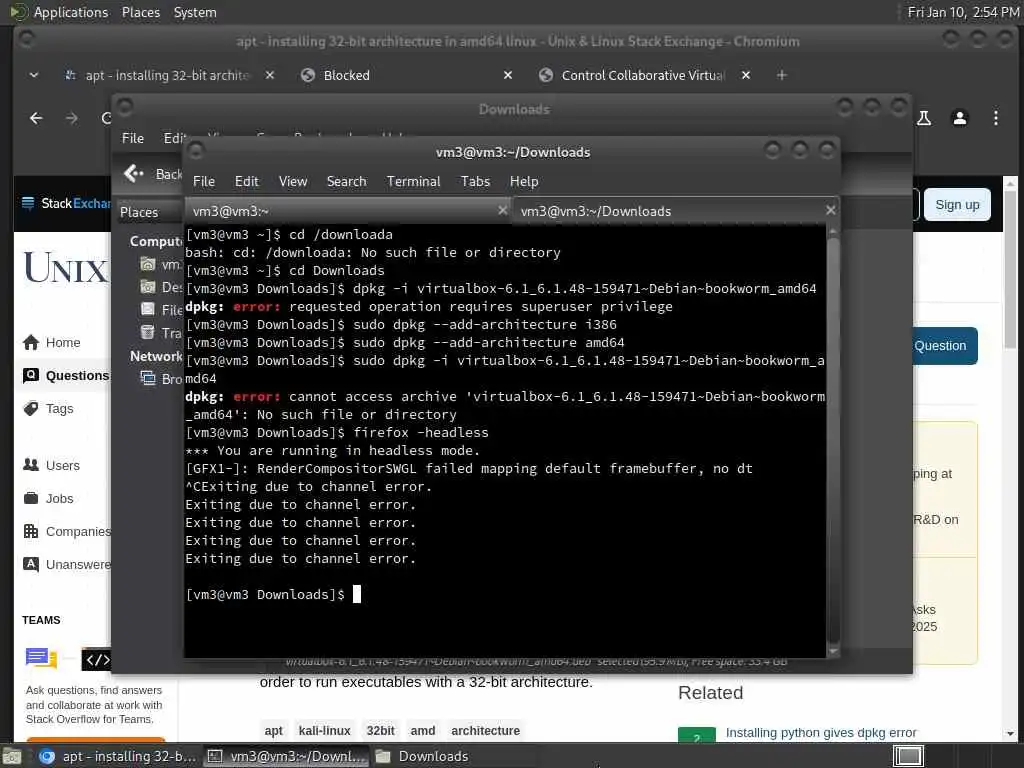Close the Blocked browser tab
This screenshot has width=1024, height=768.
click(x=508, y=75)
